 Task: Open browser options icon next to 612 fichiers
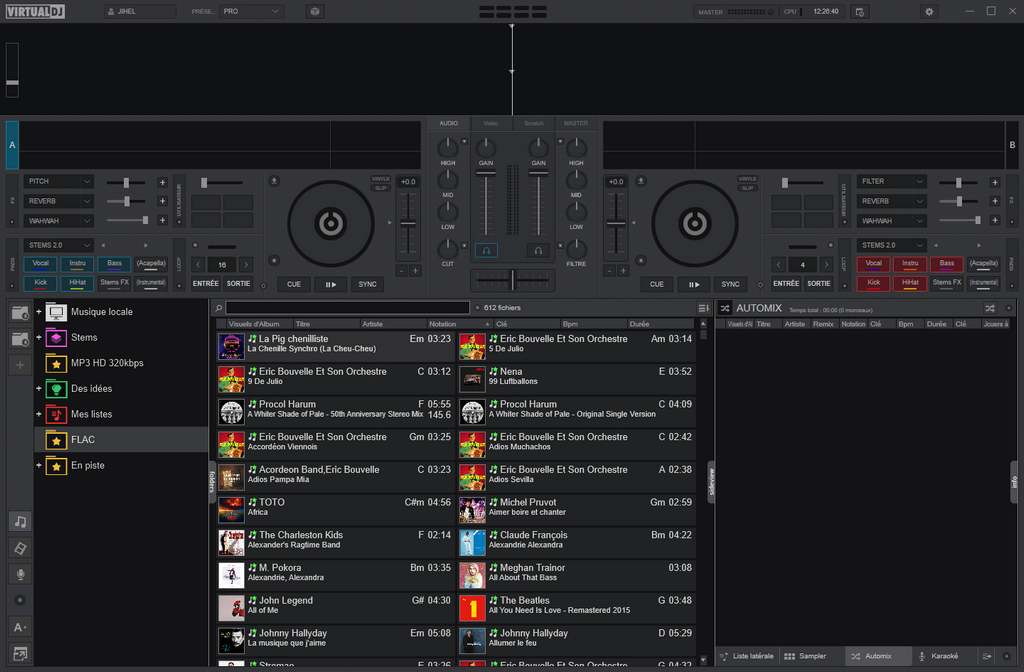tap(703, 308)
